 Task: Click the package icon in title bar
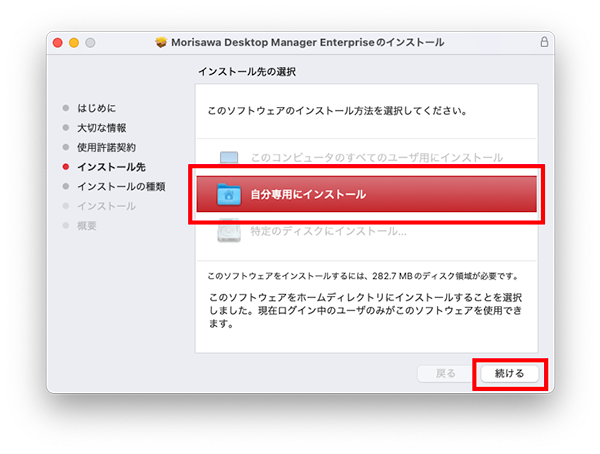coord(161,42)
